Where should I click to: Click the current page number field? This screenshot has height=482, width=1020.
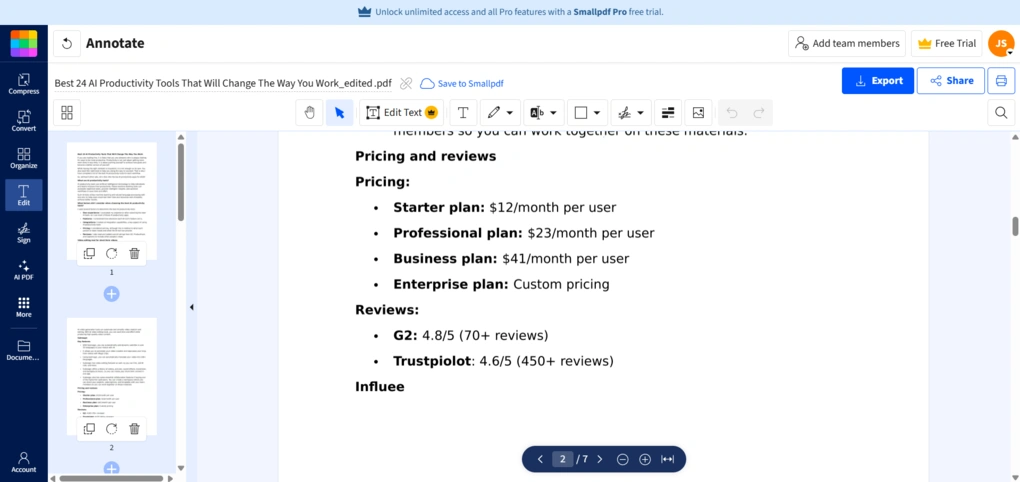pos(563,459)
